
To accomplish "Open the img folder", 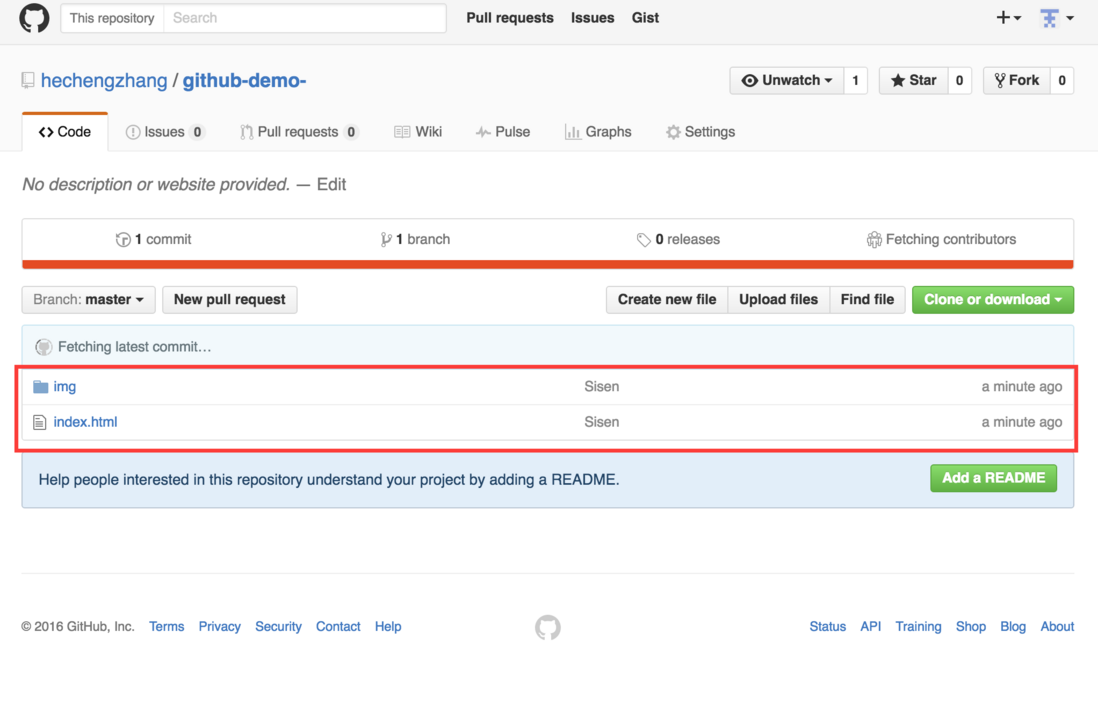I will point(64,387).
